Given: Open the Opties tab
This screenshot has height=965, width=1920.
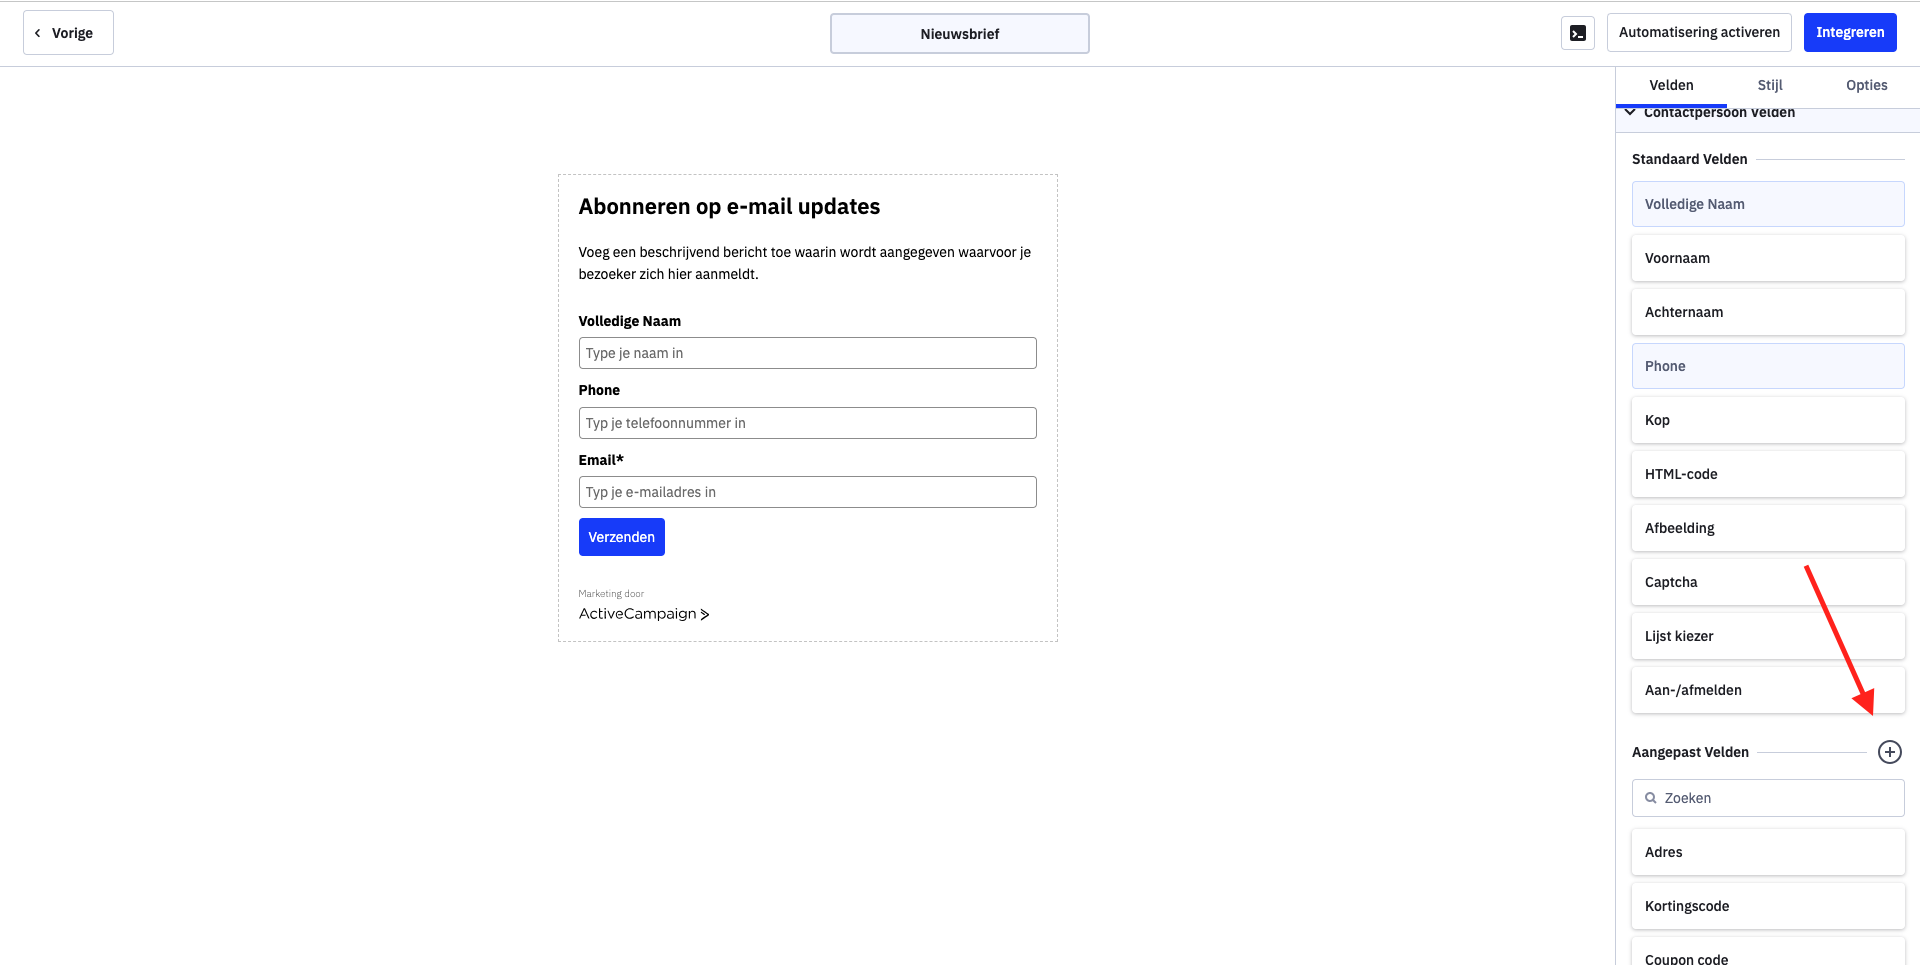Looking at the screenshot, I should (x=1866, y=85).
